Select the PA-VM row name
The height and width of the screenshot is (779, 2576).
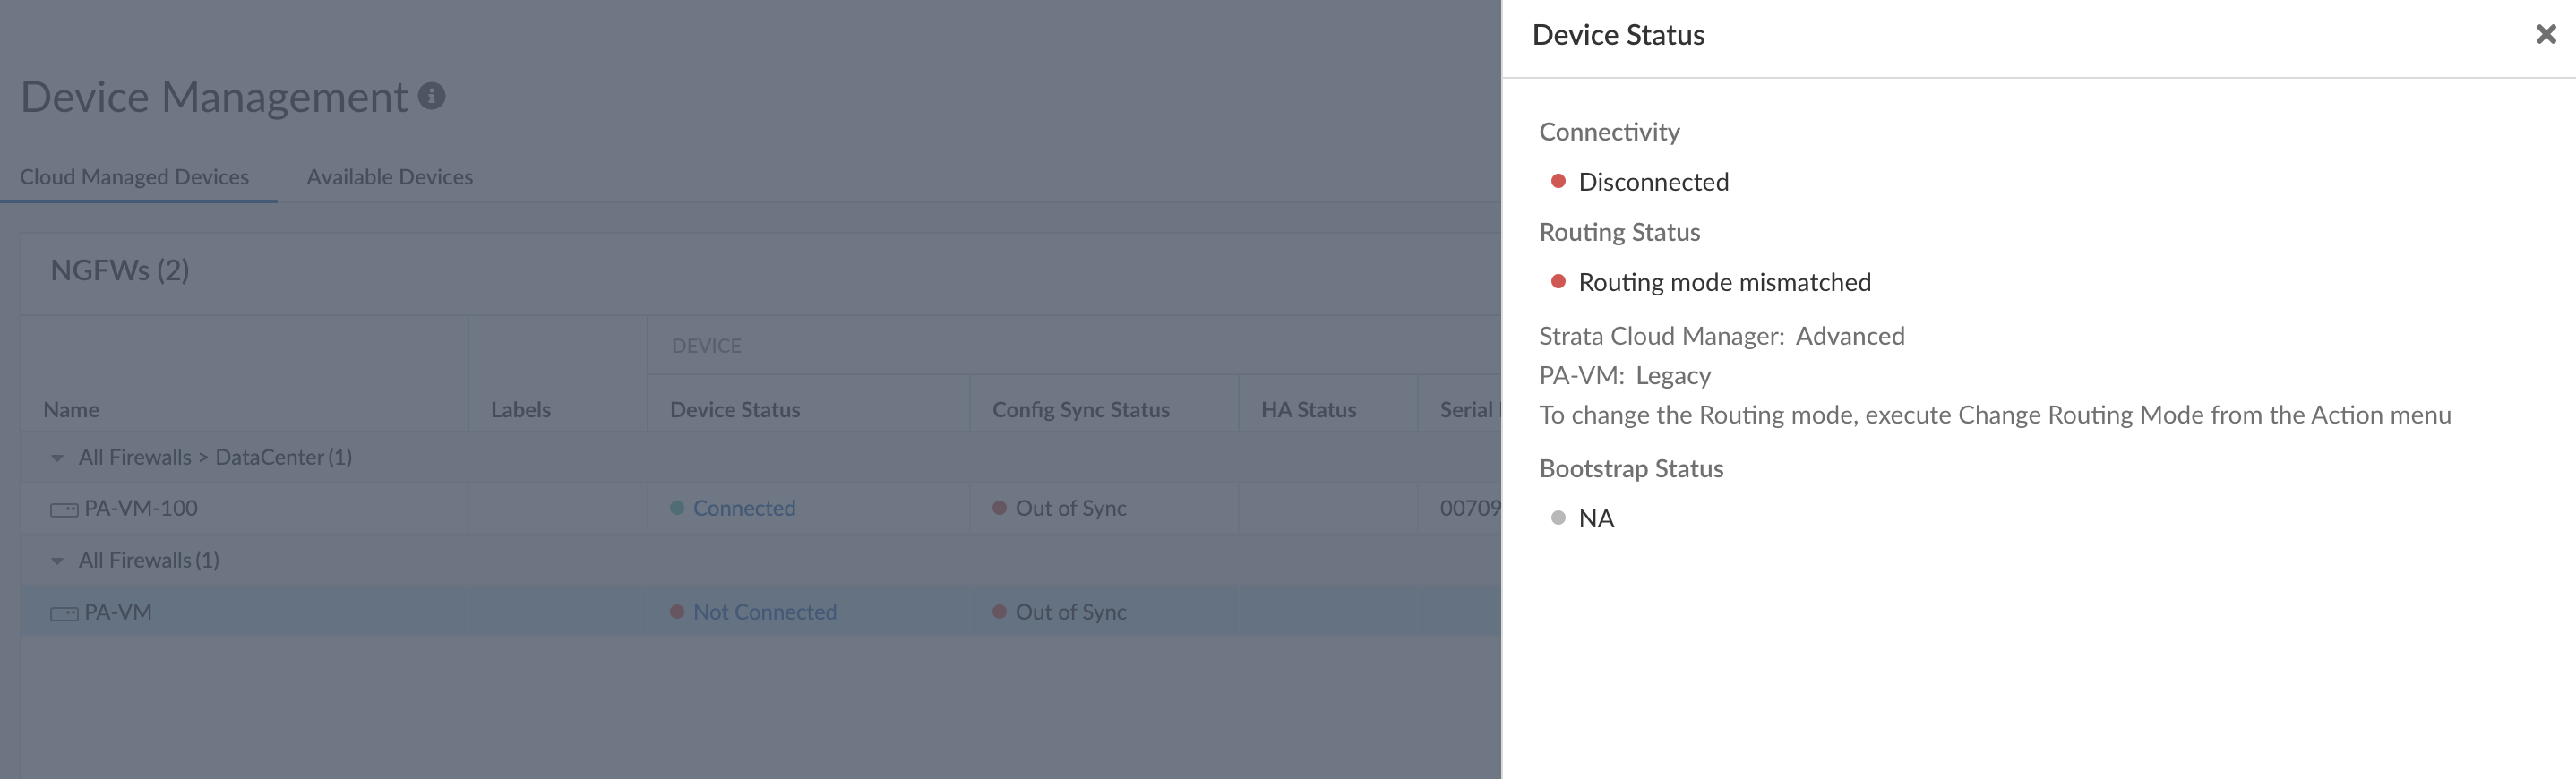click(118, 612)
